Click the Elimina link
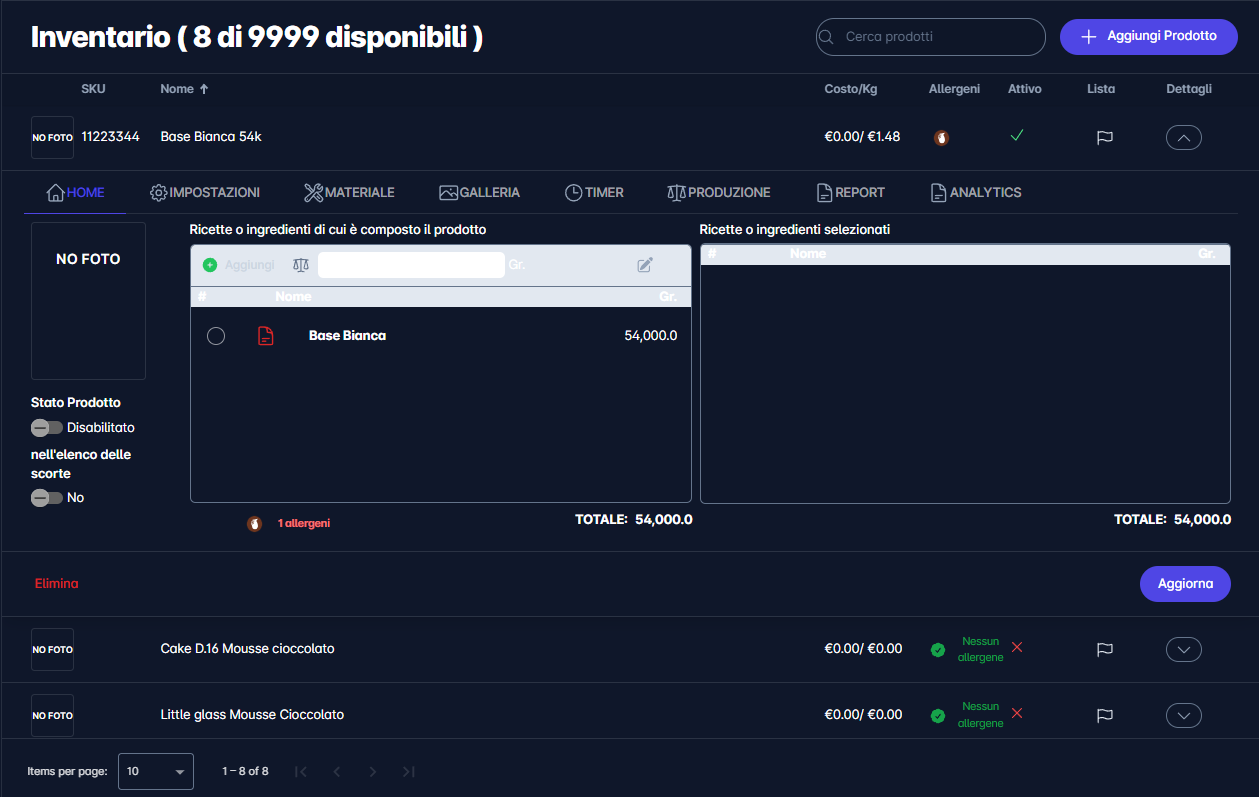Viewport: 1259px width, 797px height. point(56,583)
